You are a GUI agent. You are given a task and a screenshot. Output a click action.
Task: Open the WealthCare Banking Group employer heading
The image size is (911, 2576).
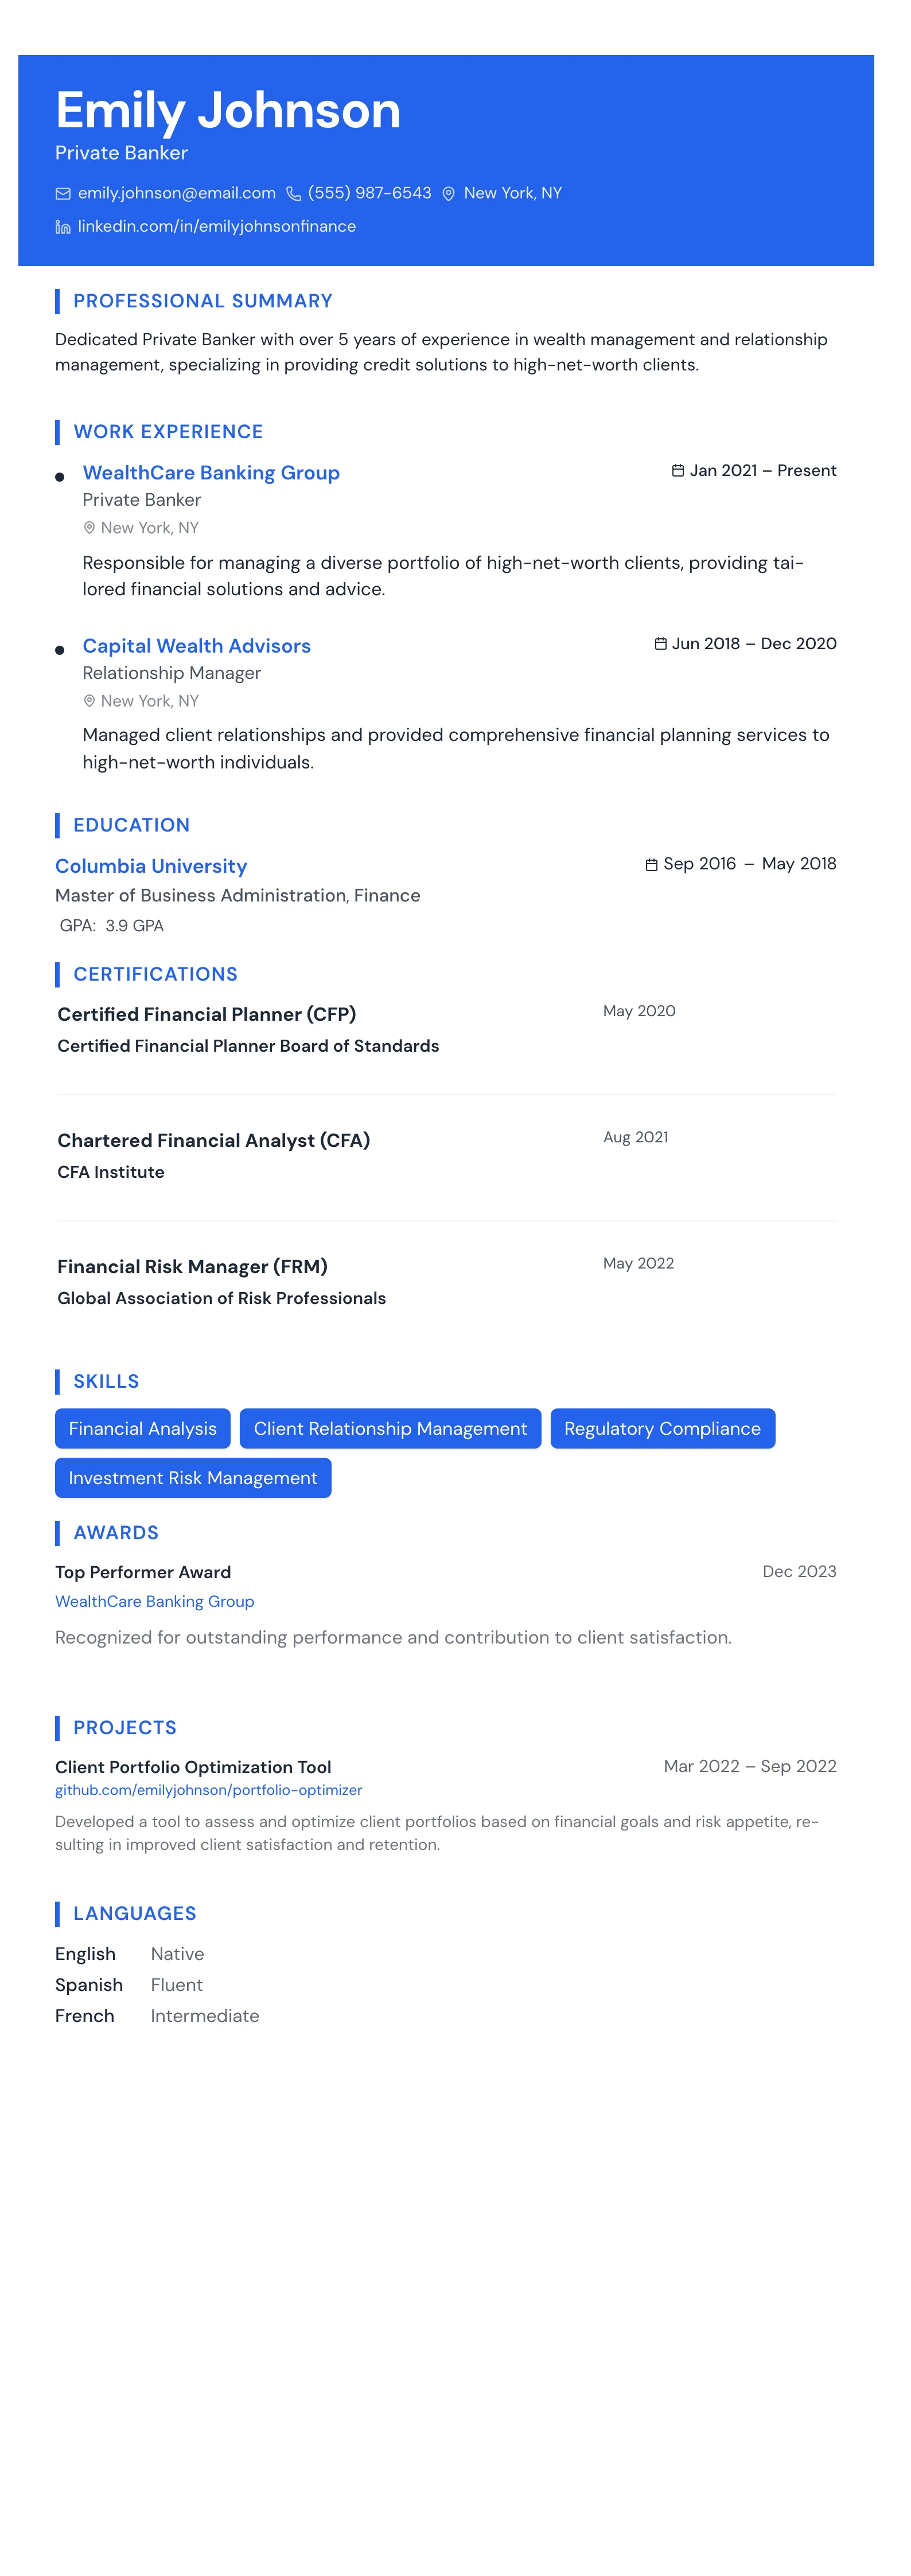click(211, 473)
